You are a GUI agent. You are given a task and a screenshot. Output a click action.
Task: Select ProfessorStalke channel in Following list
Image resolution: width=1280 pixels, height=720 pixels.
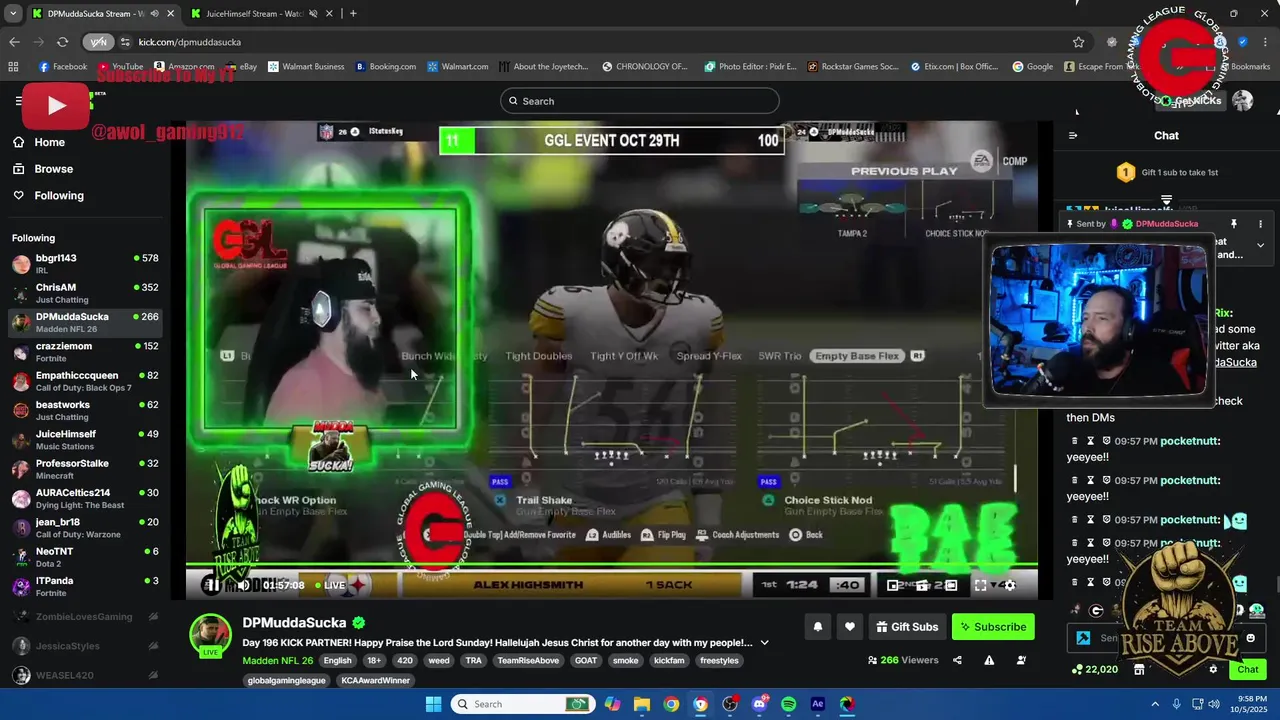(85, 469)
